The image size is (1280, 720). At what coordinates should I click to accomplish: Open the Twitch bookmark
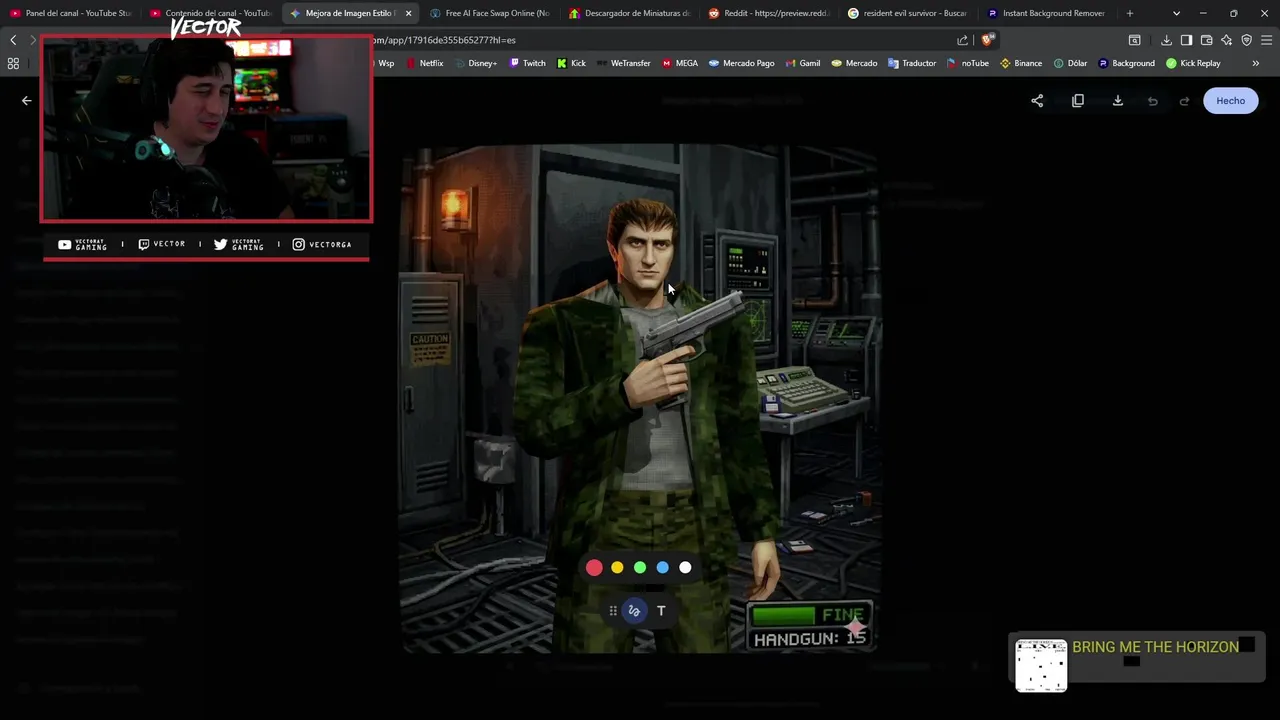[x=527, y=63]
